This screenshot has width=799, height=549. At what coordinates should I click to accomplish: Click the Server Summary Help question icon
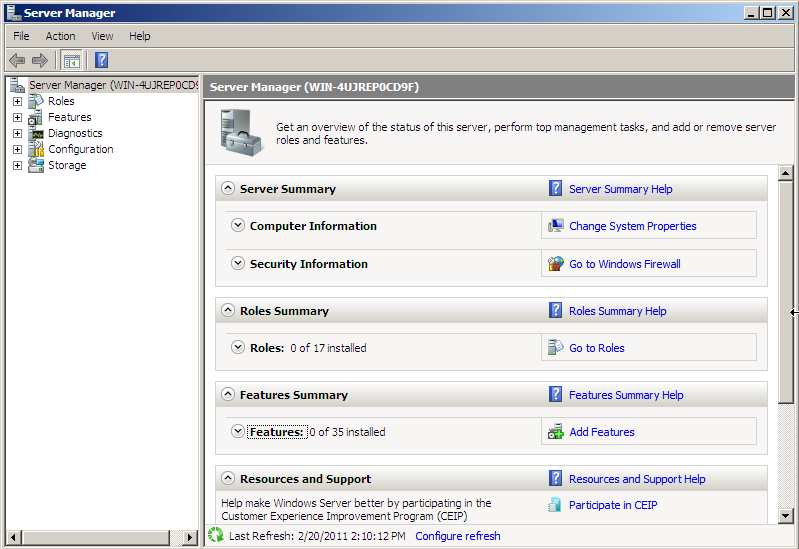point(555,189)
